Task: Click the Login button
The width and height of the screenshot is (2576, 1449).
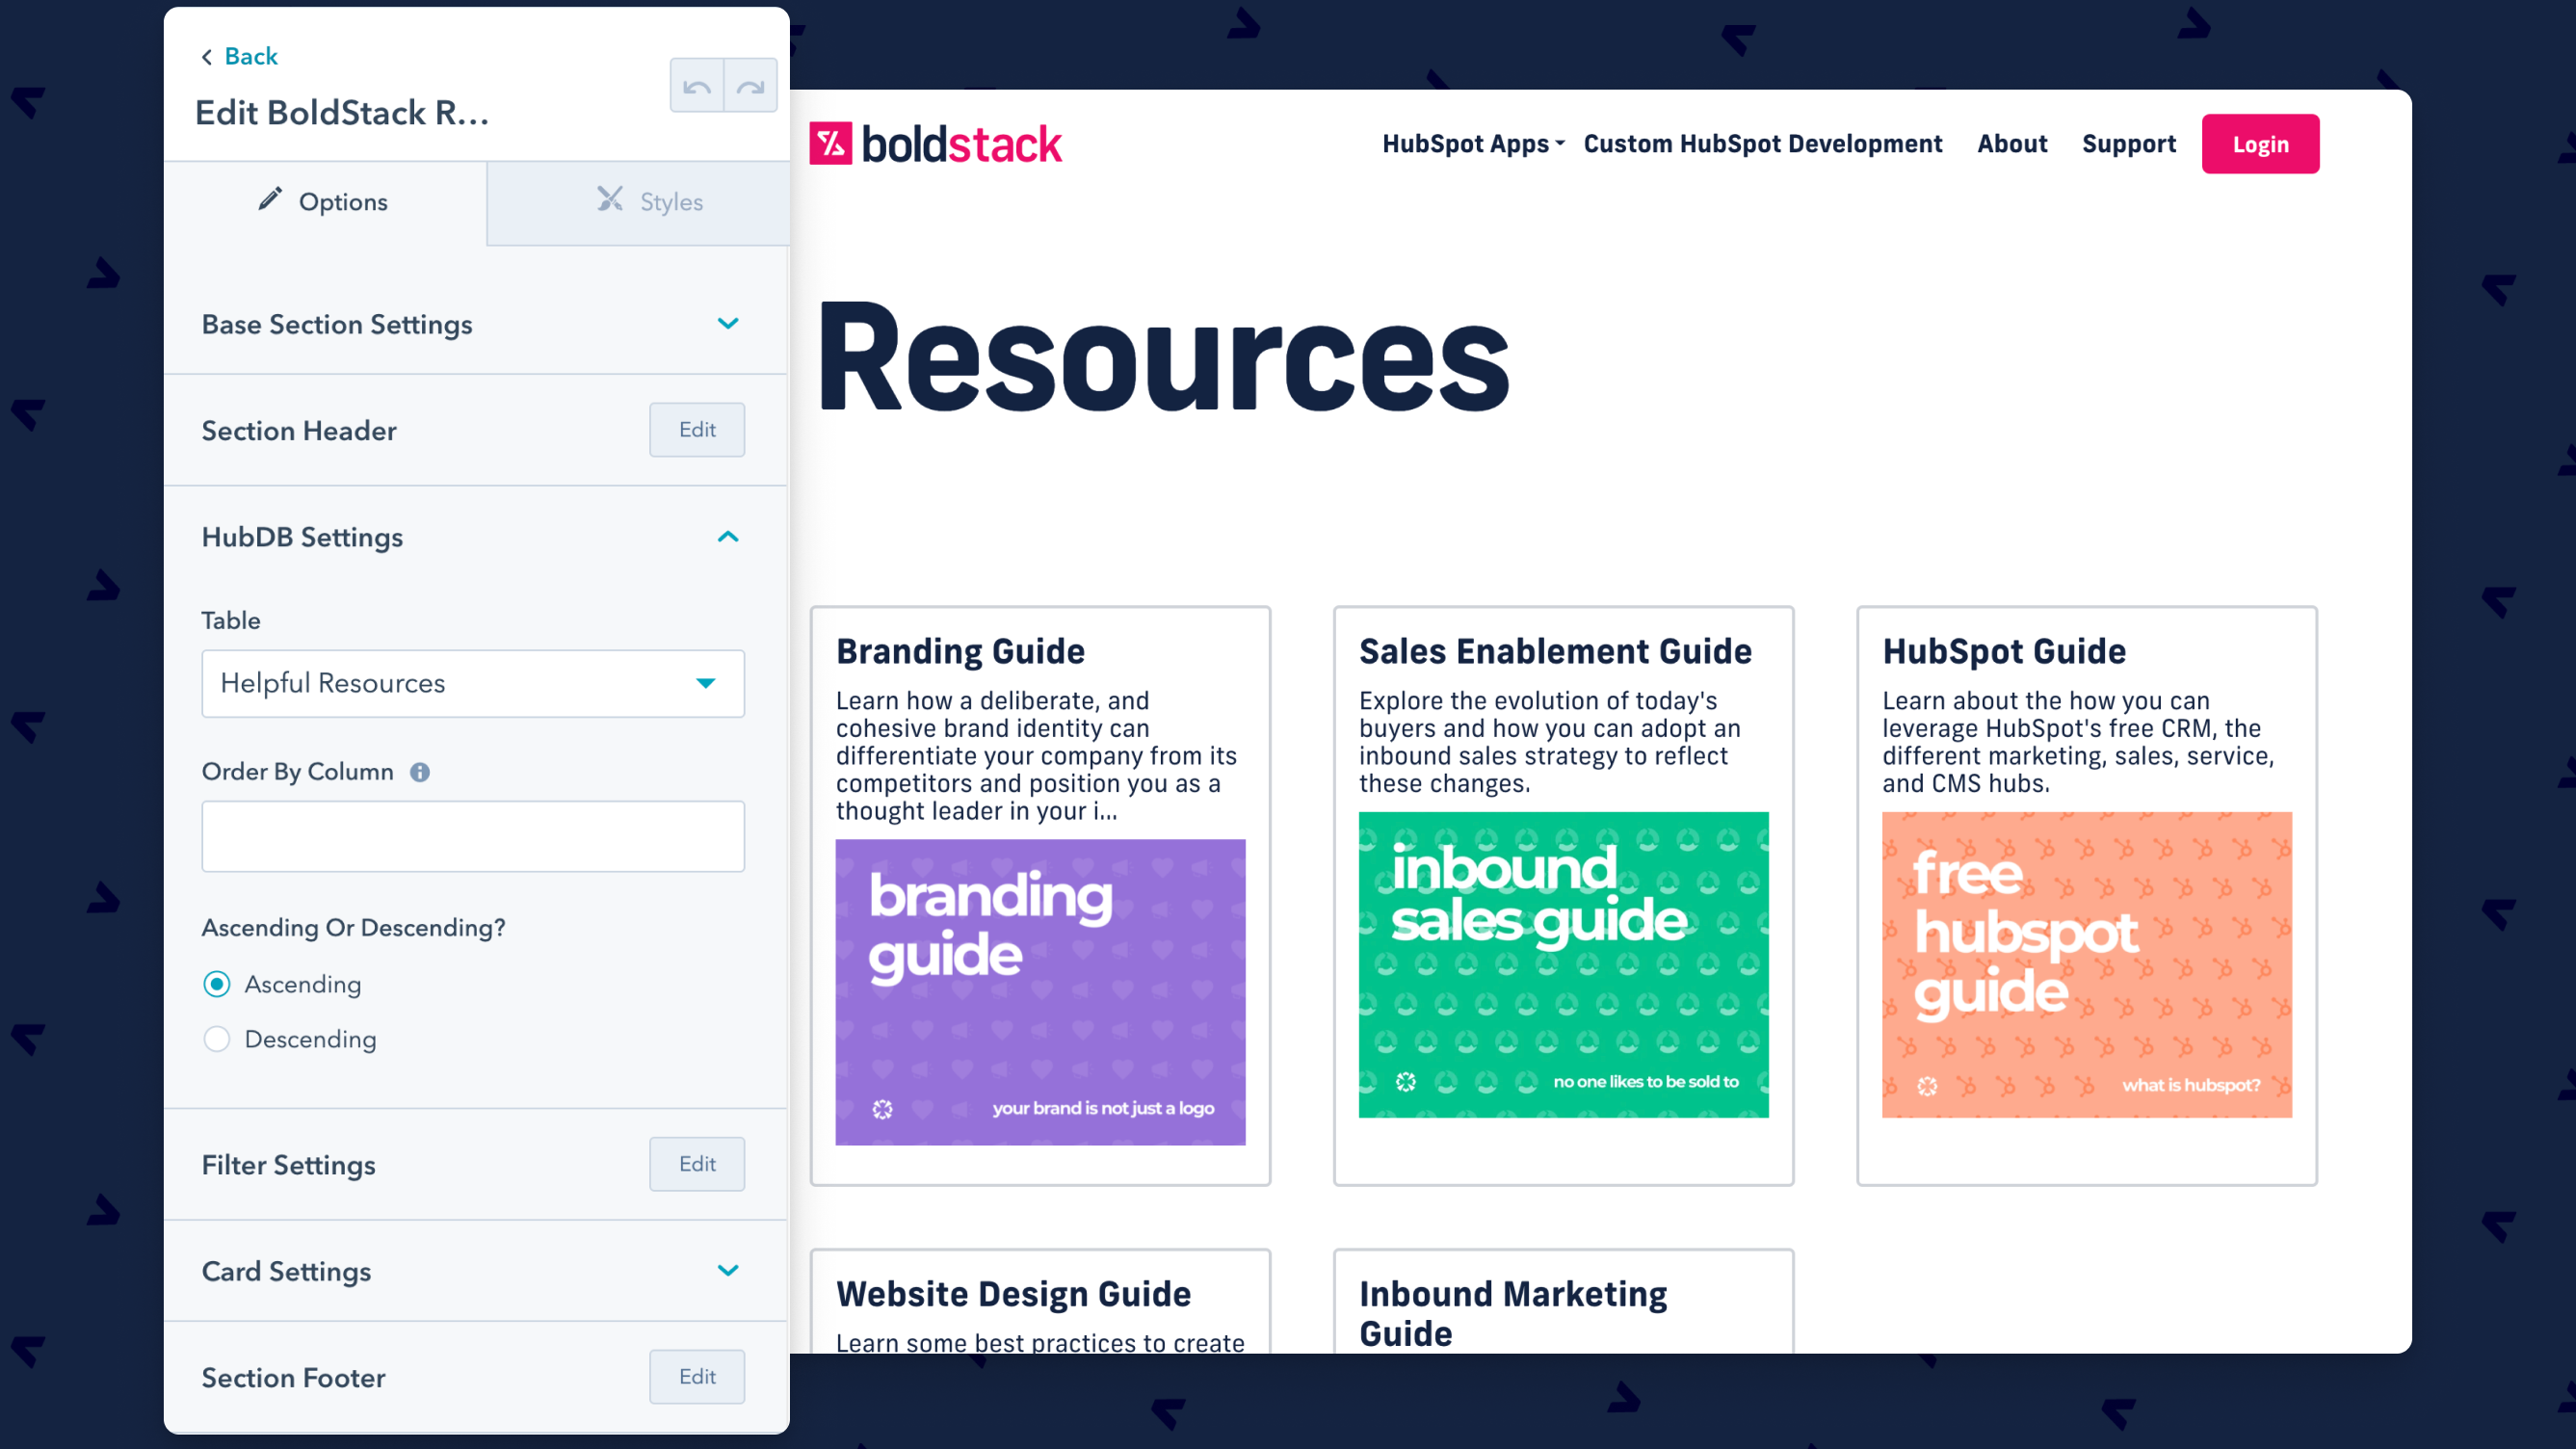Action: [x=2260, y=143]
